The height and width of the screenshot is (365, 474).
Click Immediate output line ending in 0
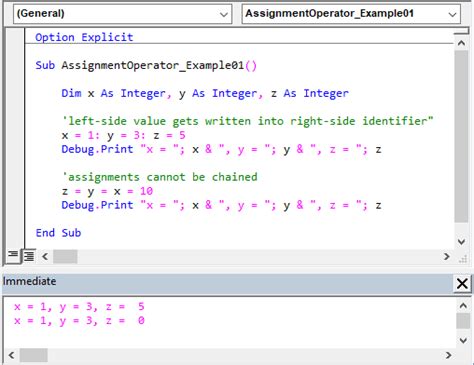[x=79, y=321]
